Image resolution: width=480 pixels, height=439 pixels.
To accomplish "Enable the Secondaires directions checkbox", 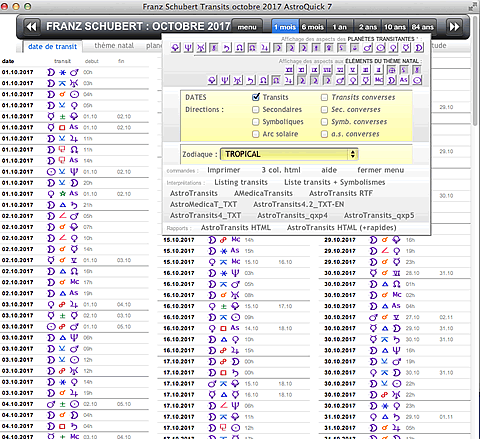I will [x=256, y=110].
